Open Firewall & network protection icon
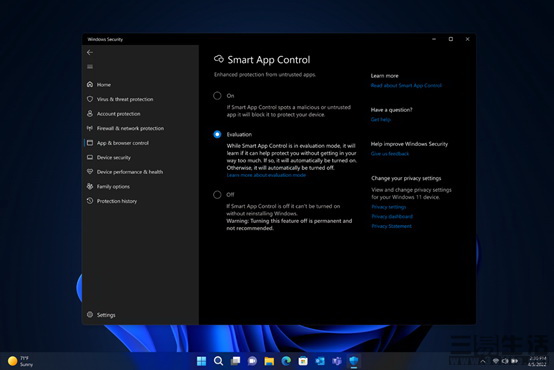The height and width of the screenshot is (370, 554). coord(90,128)
